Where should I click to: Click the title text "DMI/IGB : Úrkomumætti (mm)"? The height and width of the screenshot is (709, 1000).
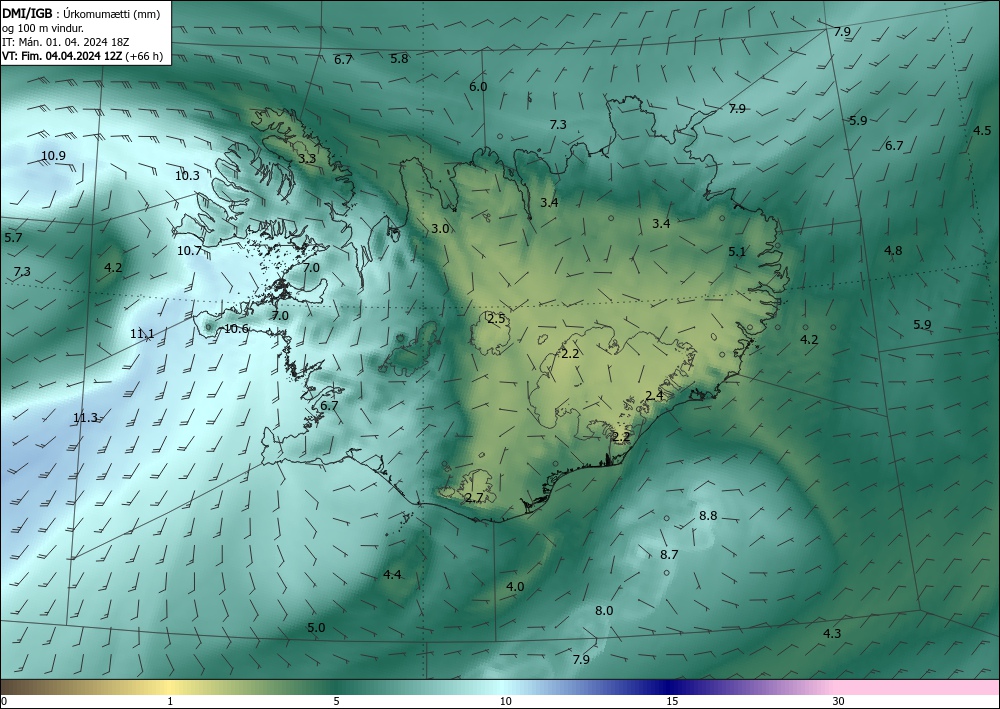tap(81, 13)
